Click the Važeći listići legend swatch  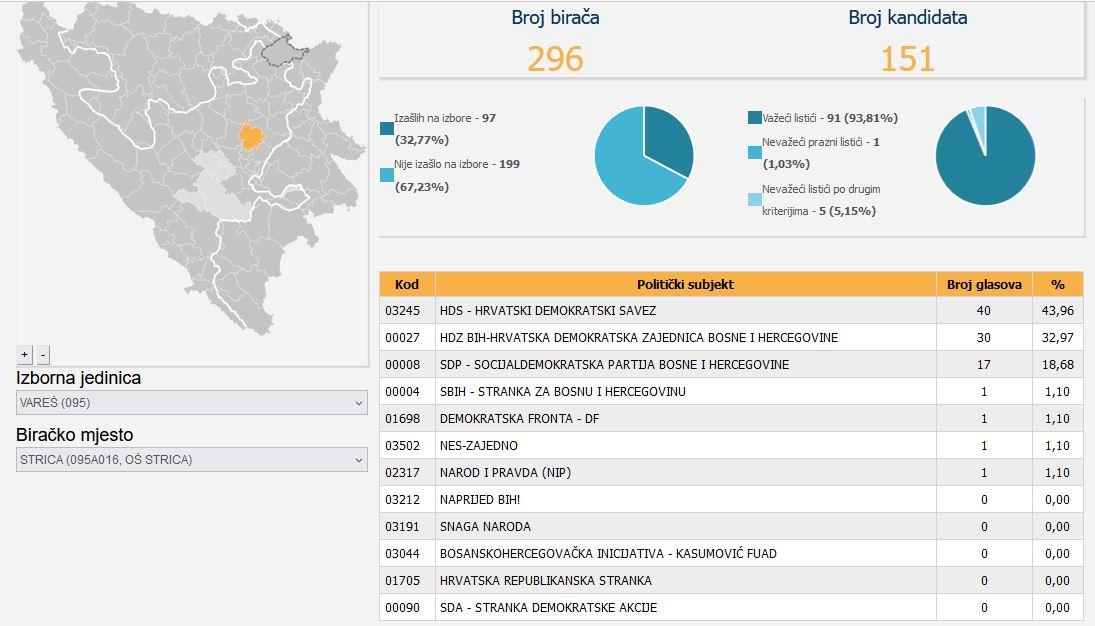(x=755, y=117)
